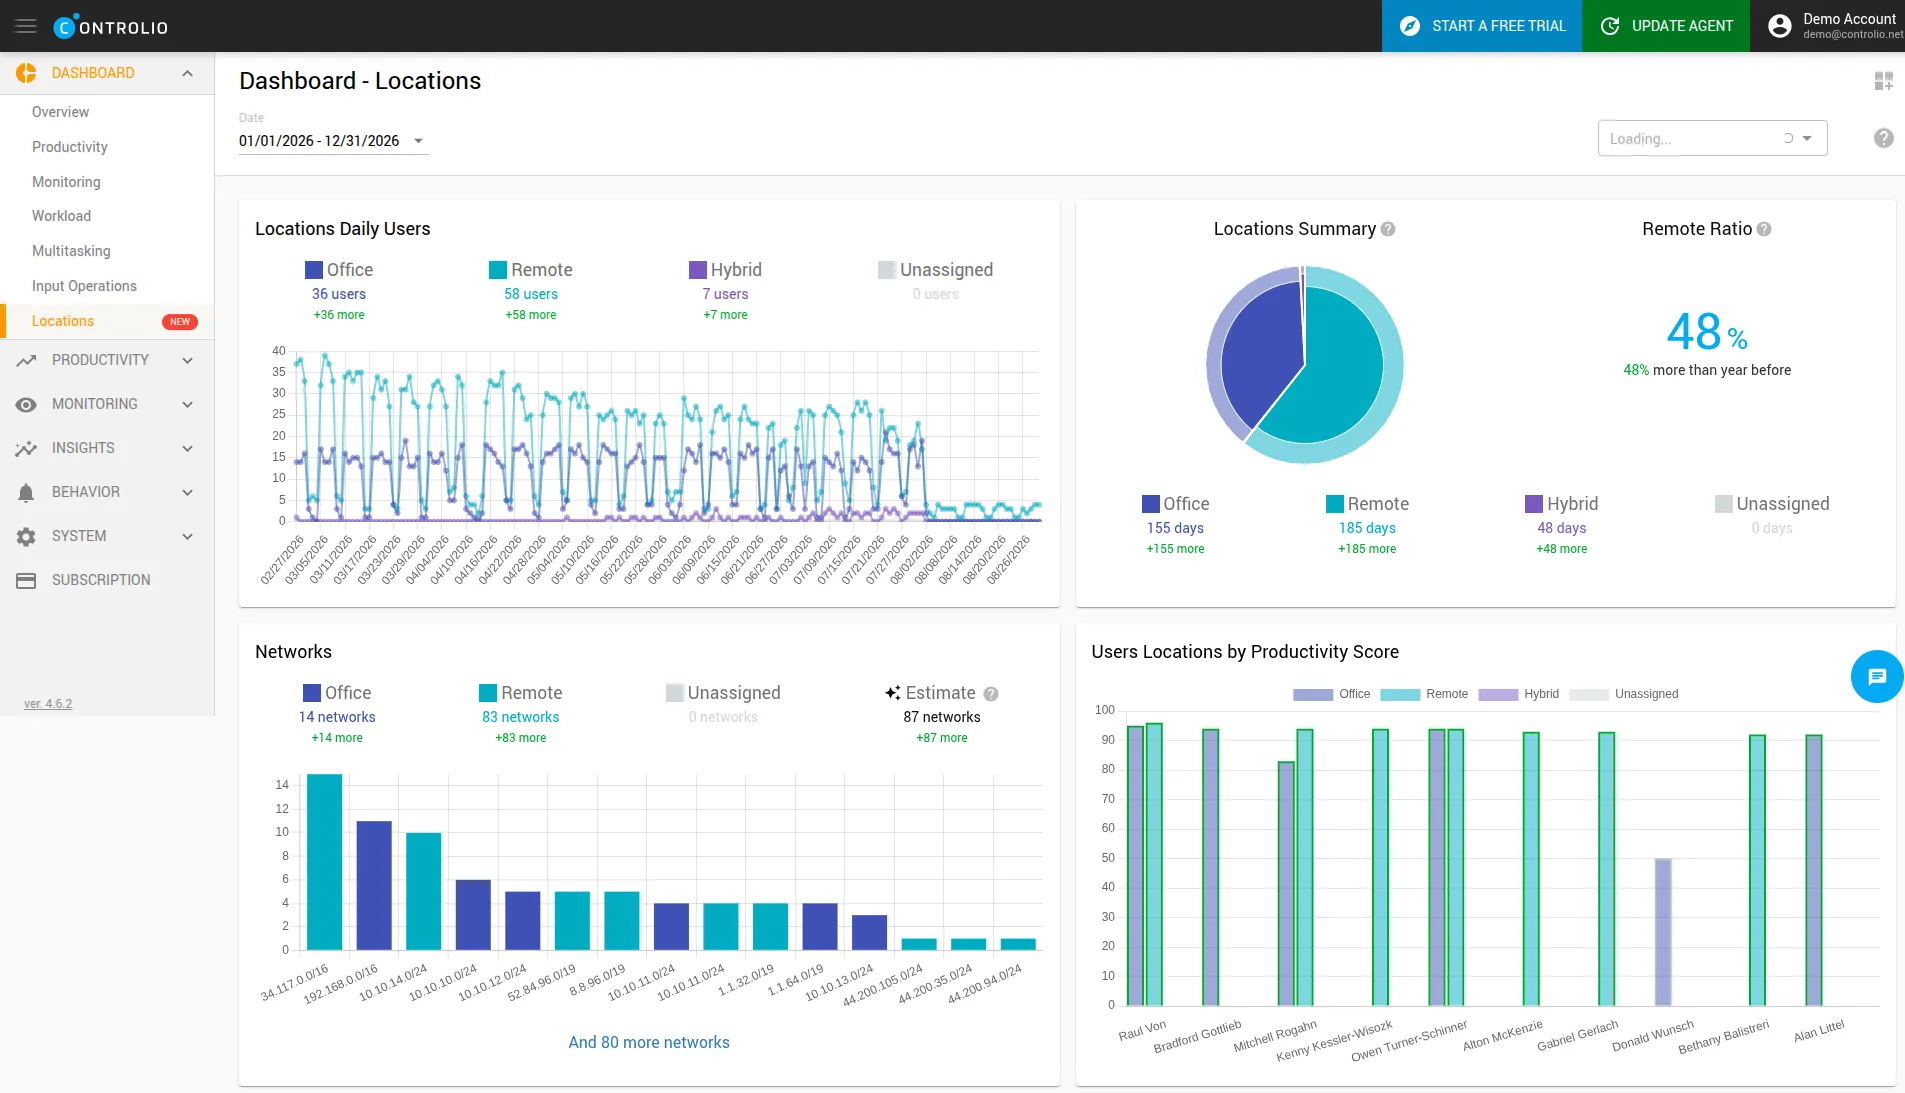The image size is (1905, 1093).
Task: Expand the Monitoring section chevron
Action: click(x=187, y=404)
